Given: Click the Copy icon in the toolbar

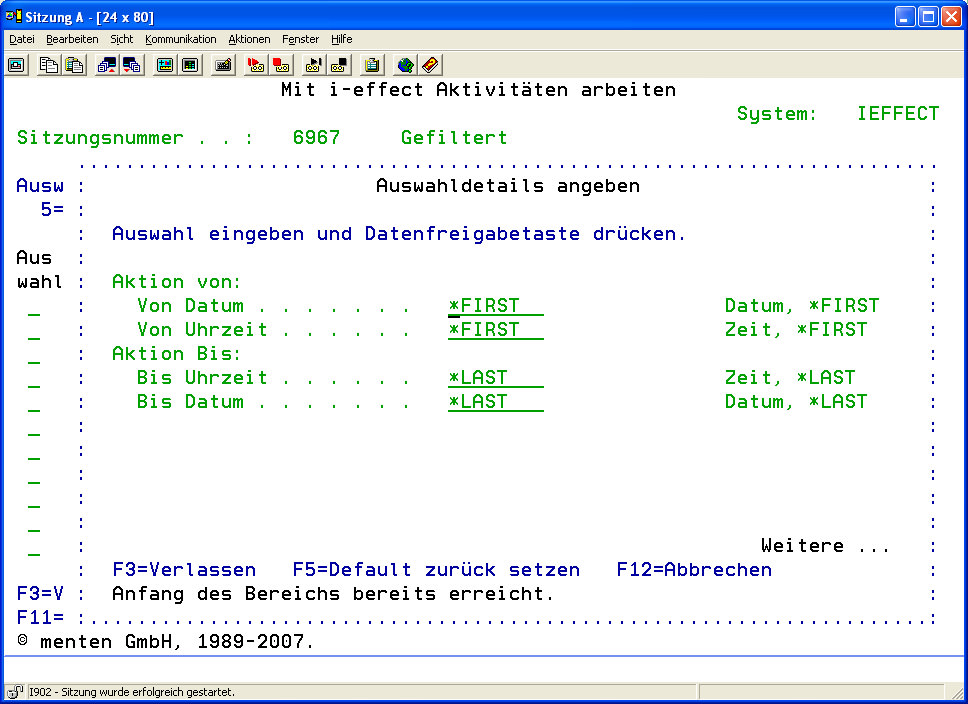Looking at the screenshot, I should pos(49,65).
